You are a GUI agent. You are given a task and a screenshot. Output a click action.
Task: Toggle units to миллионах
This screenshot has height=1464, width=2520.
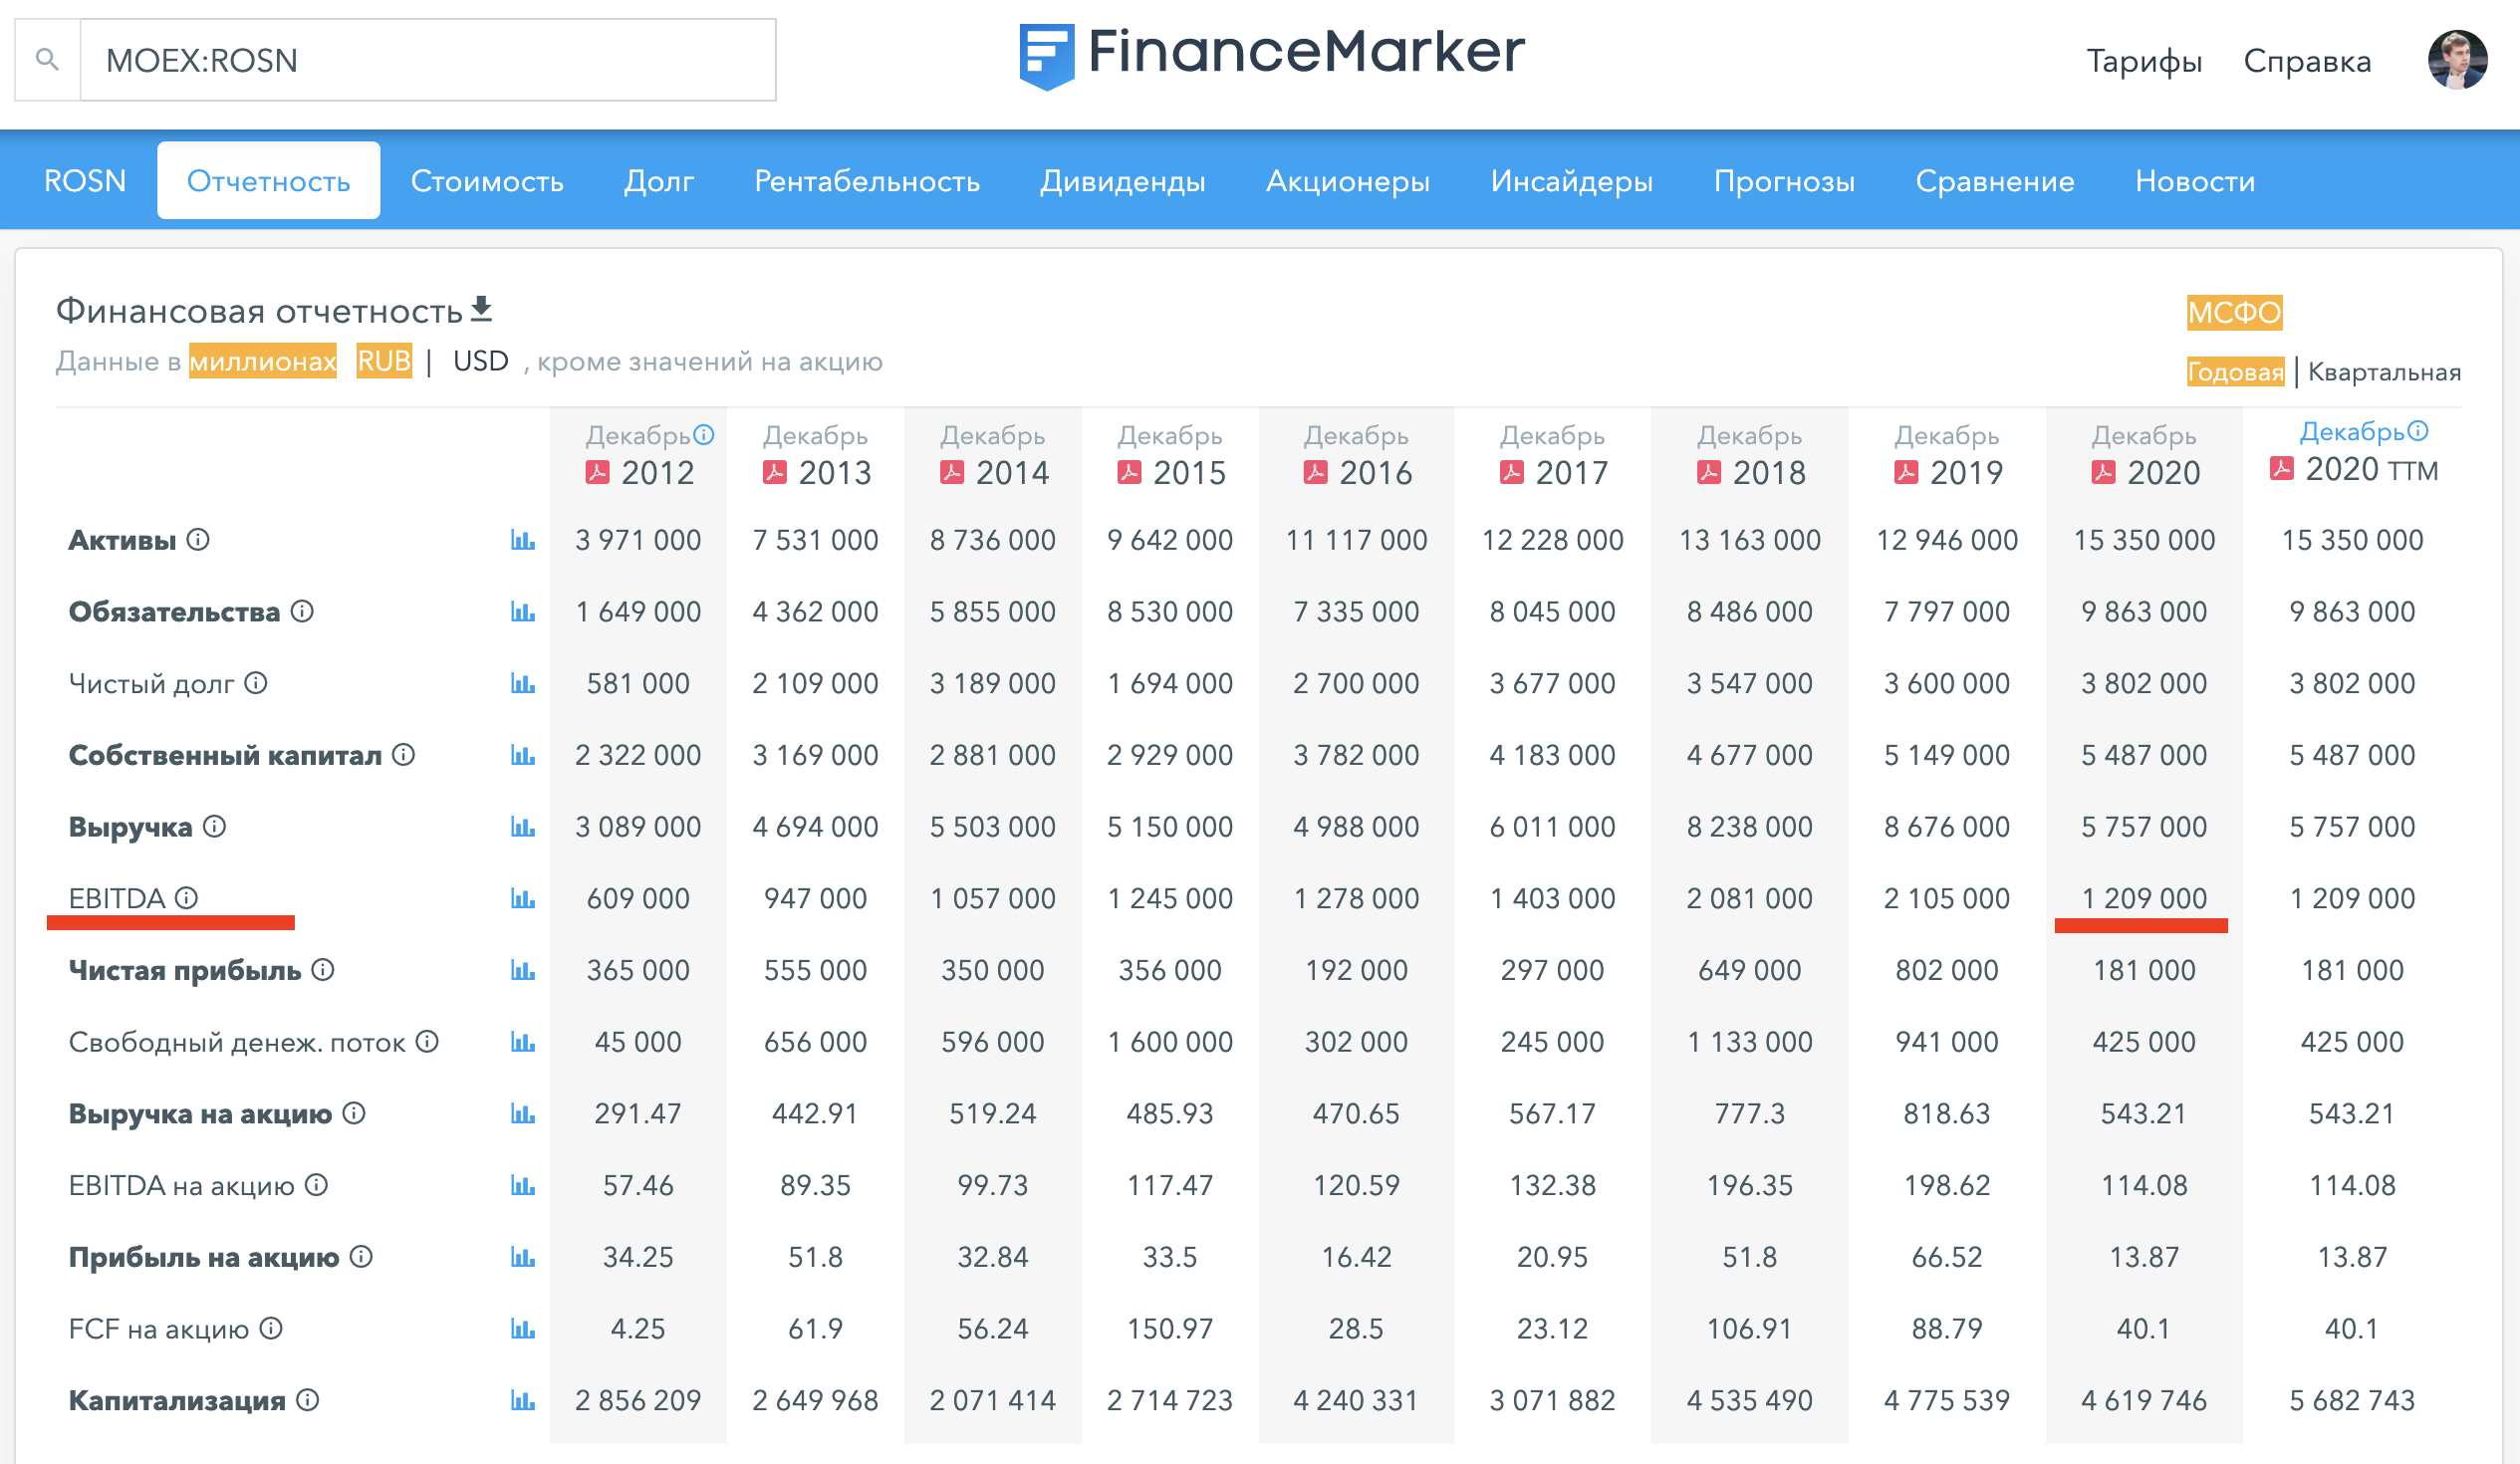tap(263, 361)
